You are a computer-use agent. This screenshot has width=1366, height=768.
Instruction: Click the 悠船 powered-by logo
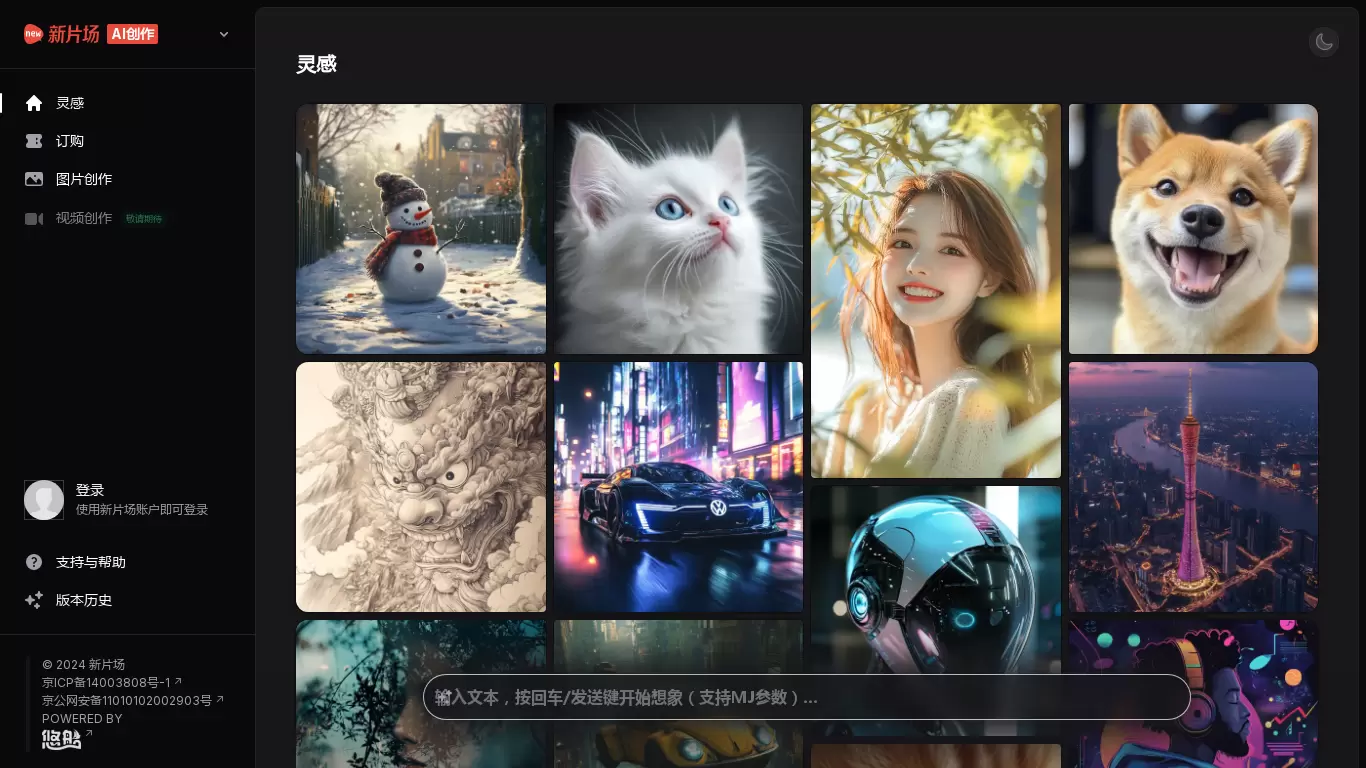(62, 739)
